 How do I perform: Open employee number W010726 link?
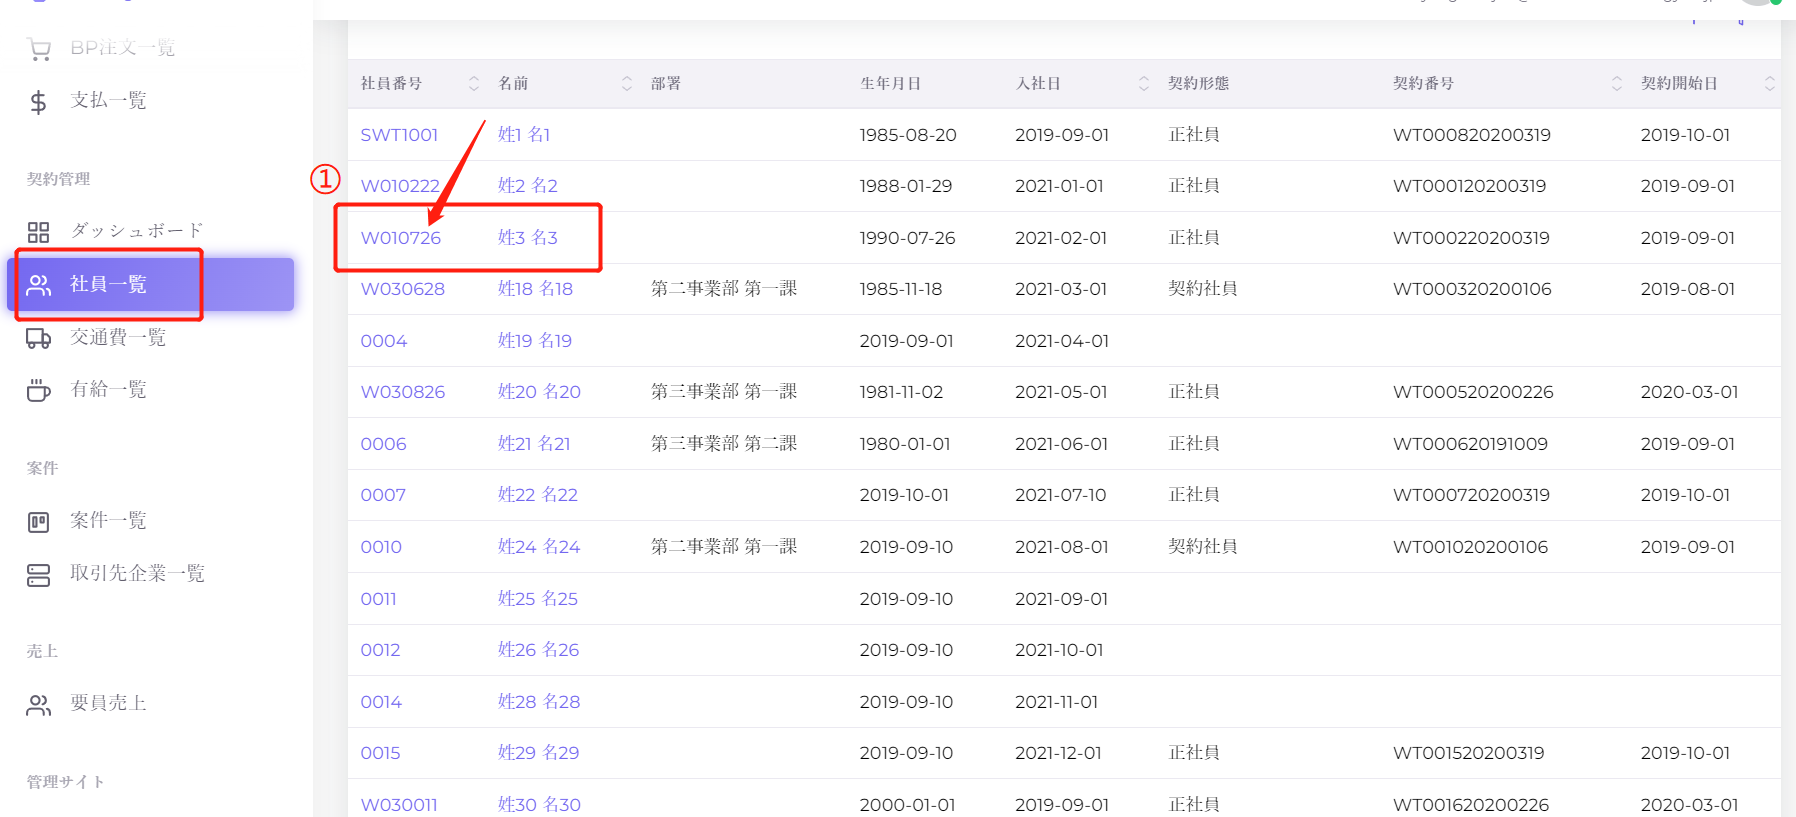400,238
